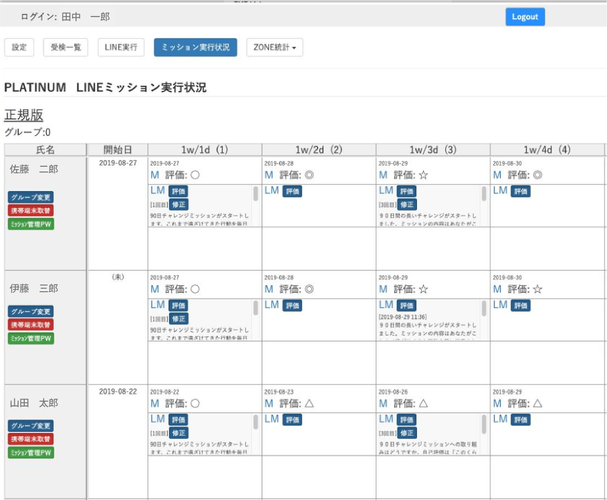Click 山田 太郎's 1w/3d 修正 button

point(406,432)
